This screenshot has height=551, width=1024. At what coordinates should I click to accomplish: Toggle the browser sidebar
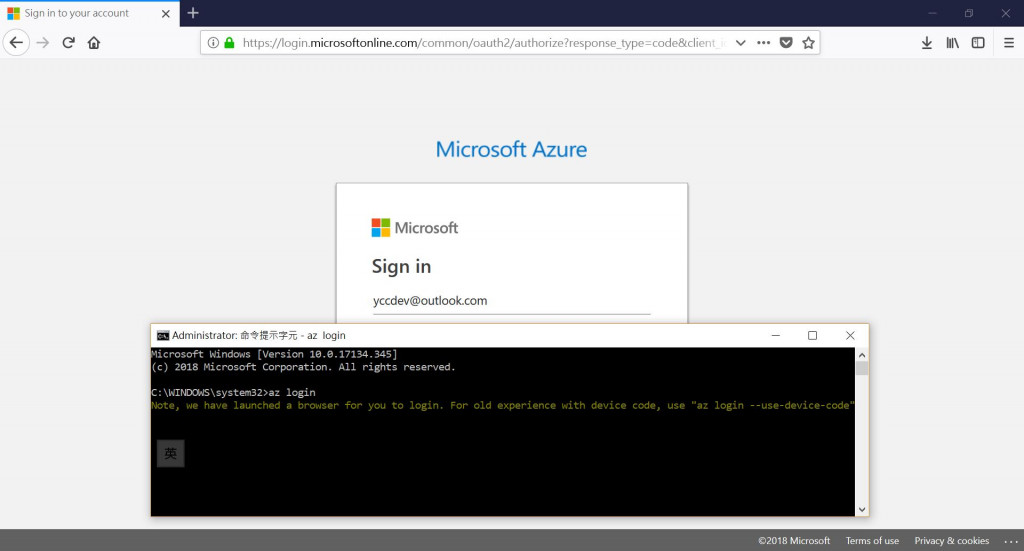tap(978, 43)
